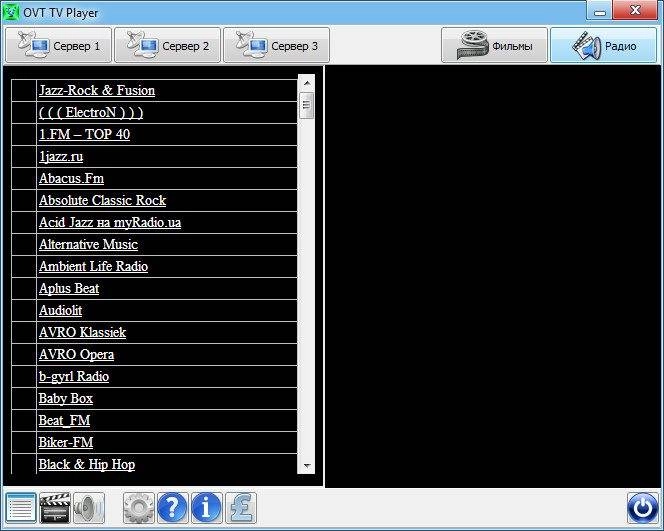Choose Aplus Beat station
664x531 pixels.
(x=69, y=288)
